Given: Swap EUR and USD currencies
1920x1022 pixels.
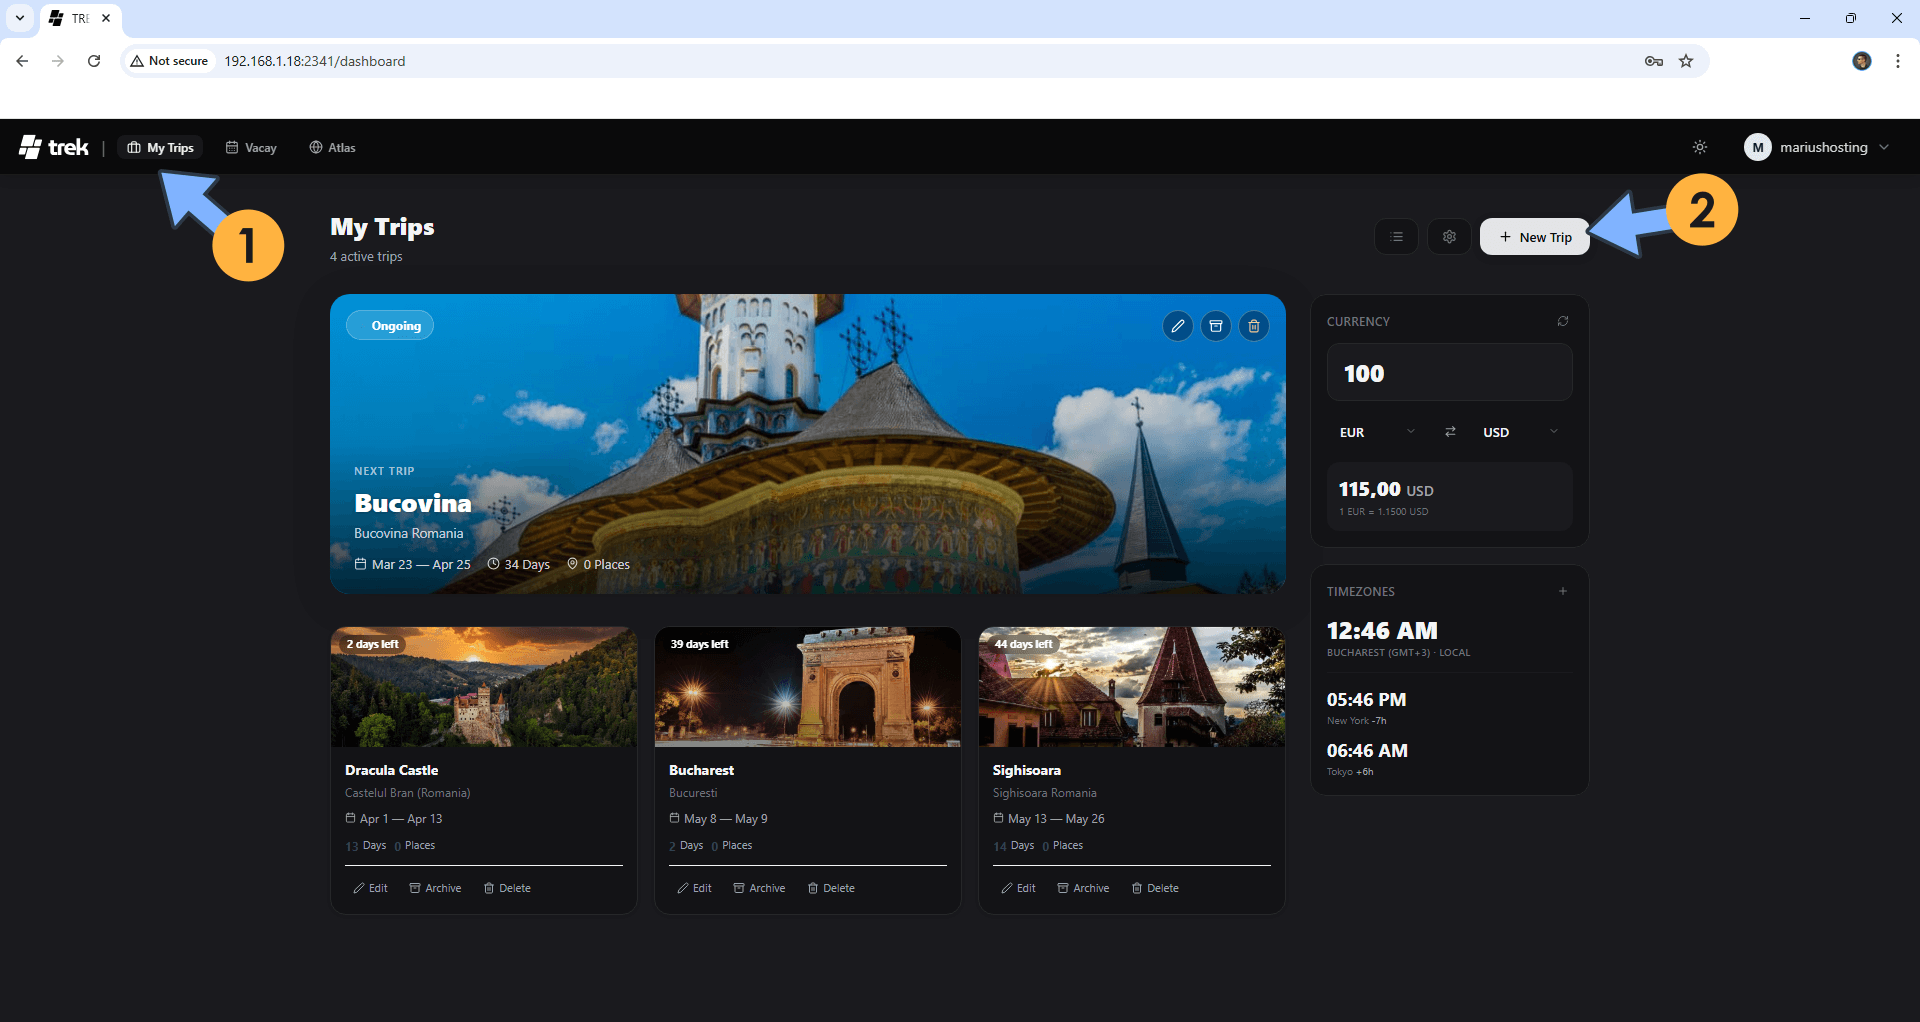Looking at the screenshot, I should pyautogui.click(x=1450, y=432).
